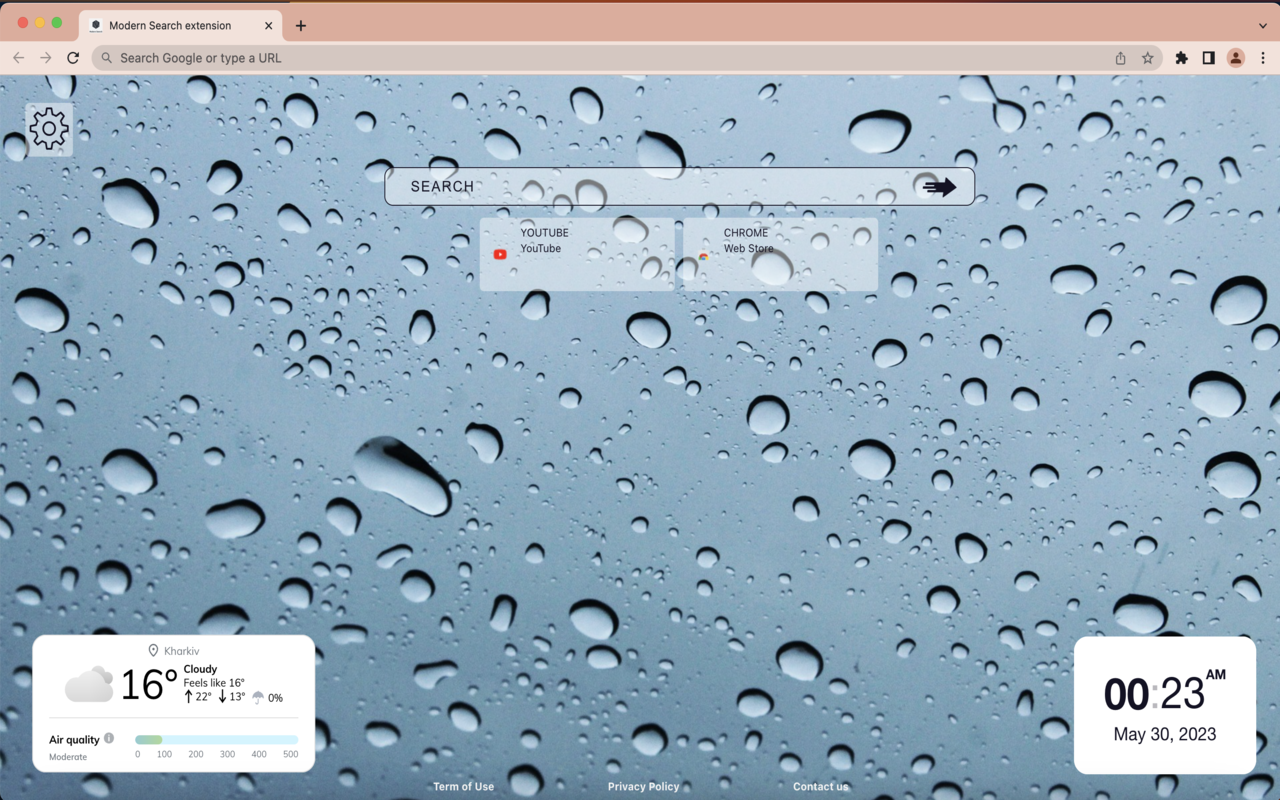Open the Chrome Web Store shortcut tile

point(780,255)
